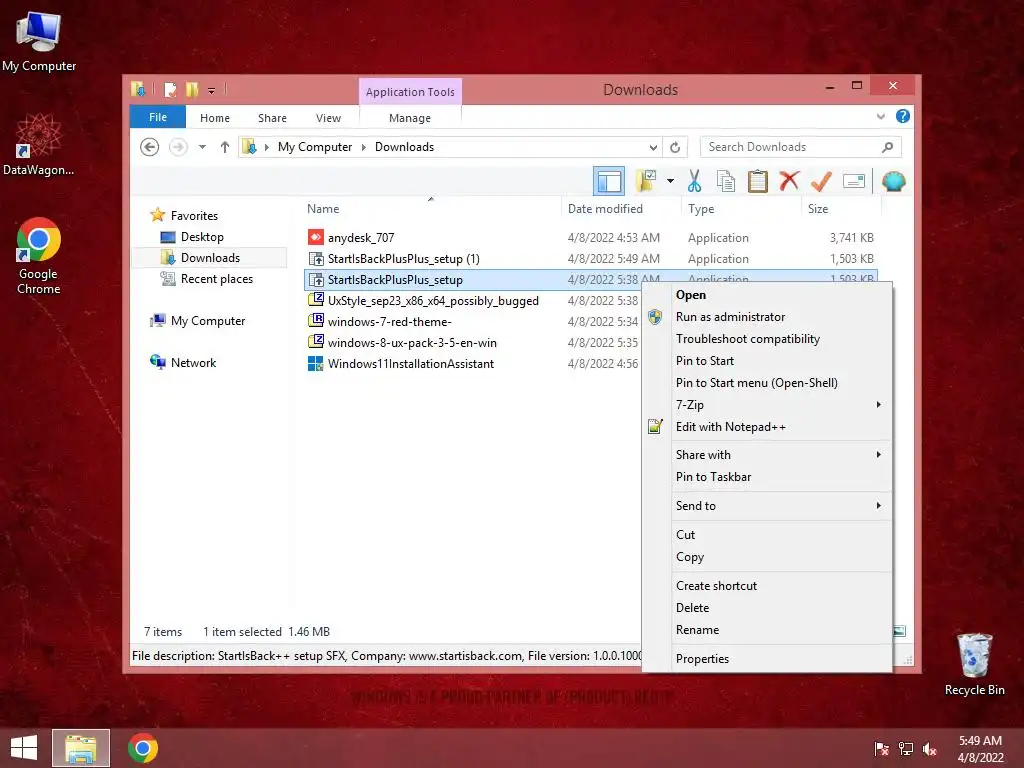Viewport: 1024px width, 768px height.
Task: Refresh the Downloads folder view
Action: [x=675, y=148]
